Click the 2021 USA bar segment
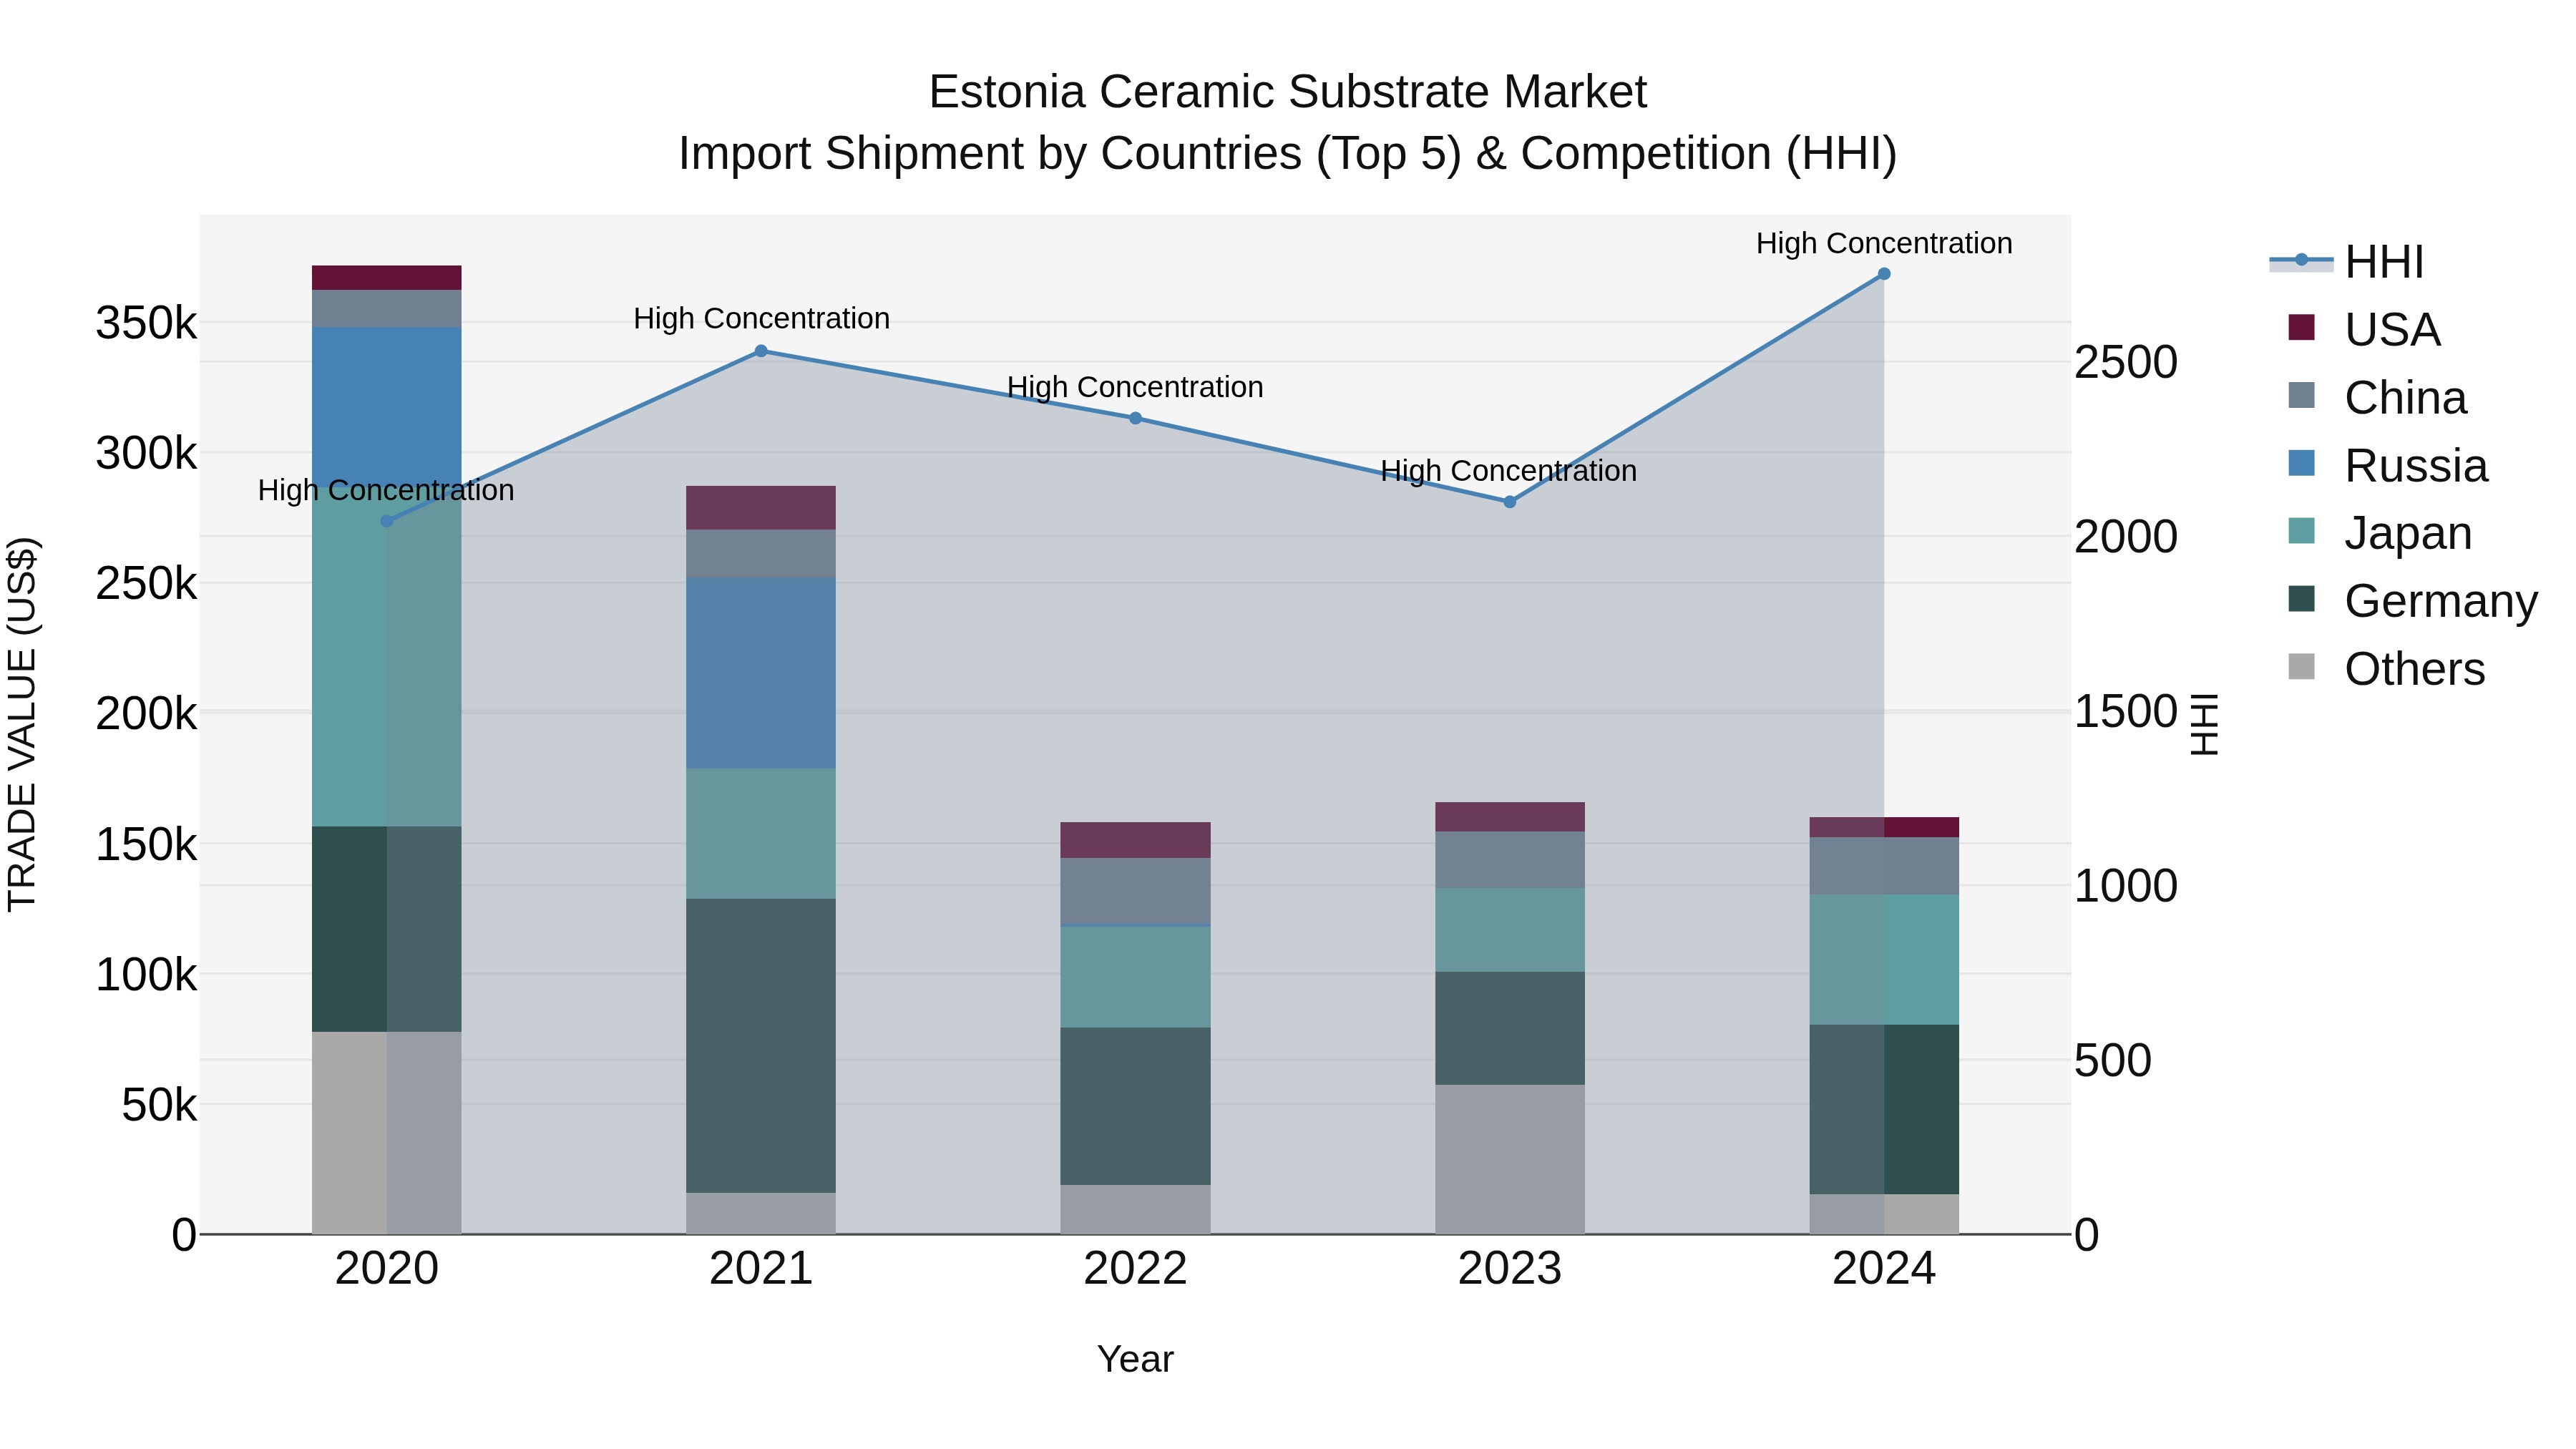The height and width of the screenshot is (1449, 2576). [761, 508]
